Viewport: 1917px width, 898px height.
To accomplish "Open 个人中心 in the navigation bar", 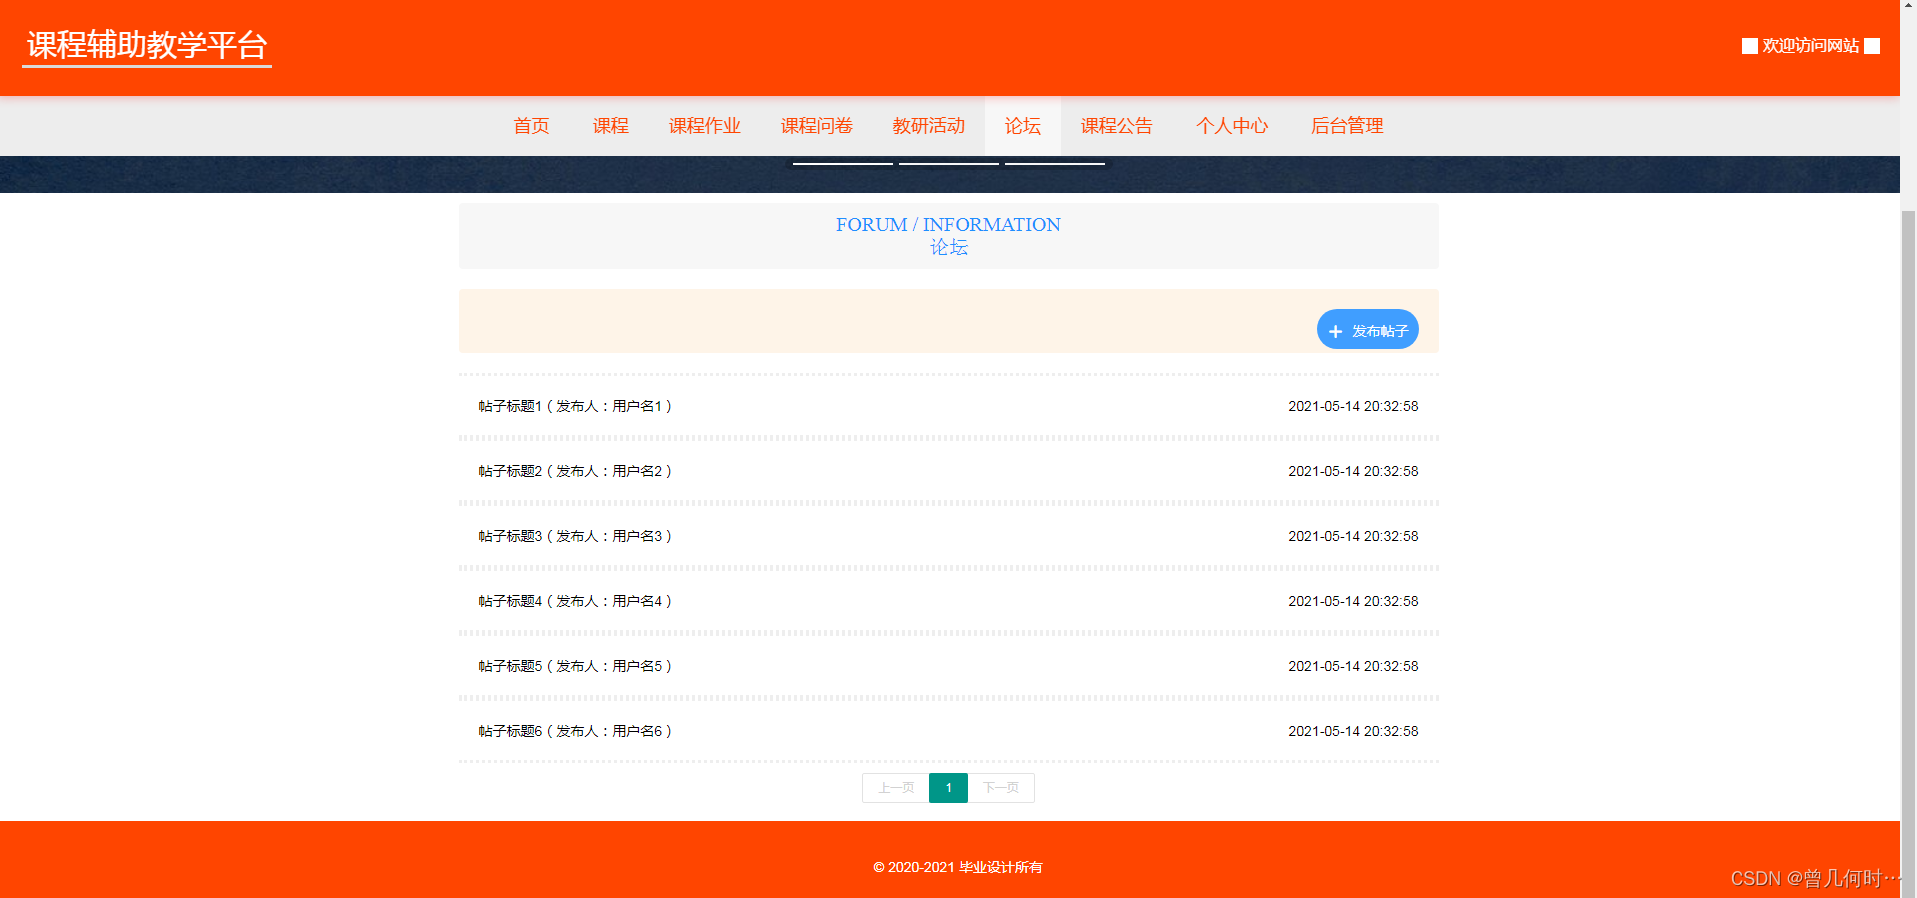I will 1232,126.
